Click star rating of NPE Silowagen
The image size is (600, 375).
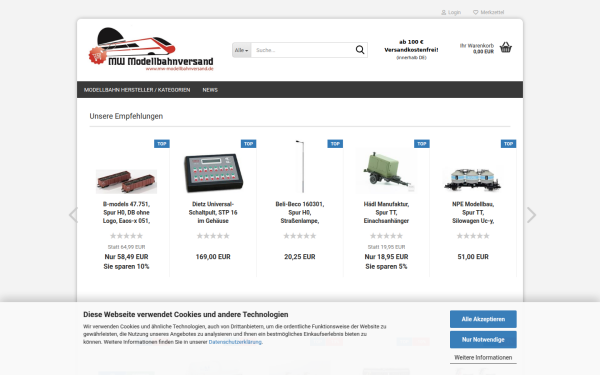click(473, 236)
